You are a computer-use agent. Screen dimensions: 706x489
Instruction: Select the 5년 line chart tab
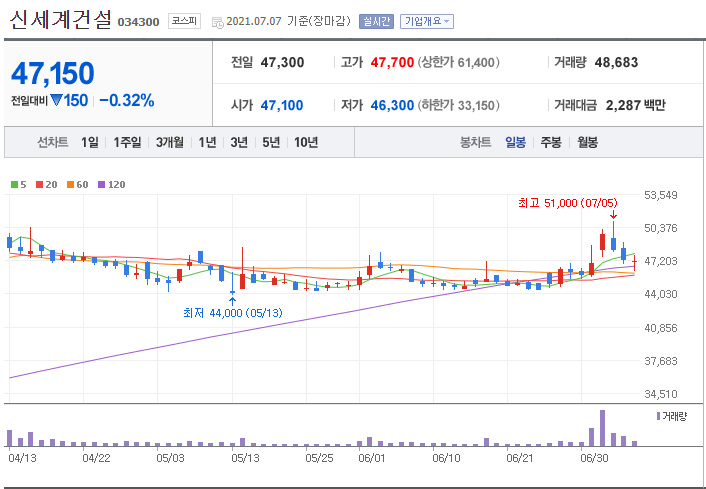pos(271,143)
